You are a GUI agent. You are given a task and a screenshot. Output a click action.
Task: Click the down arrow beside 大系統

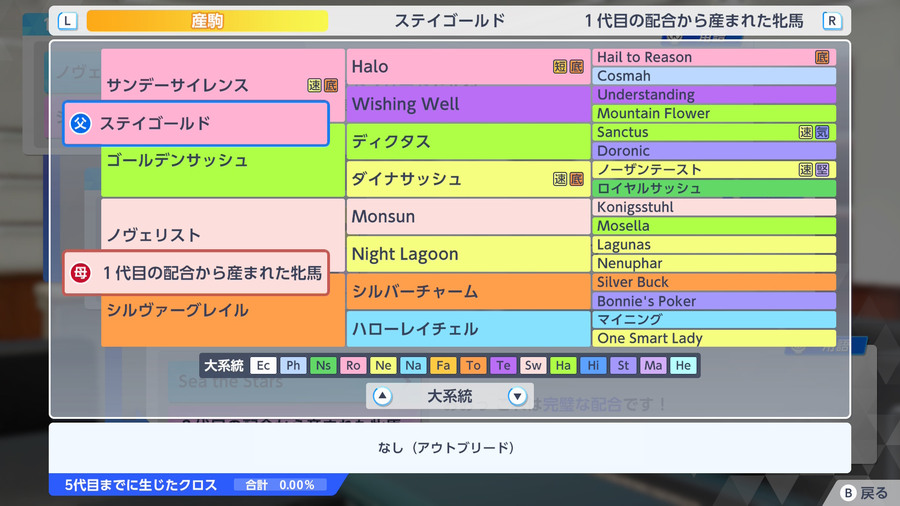[x=517, y=396]
